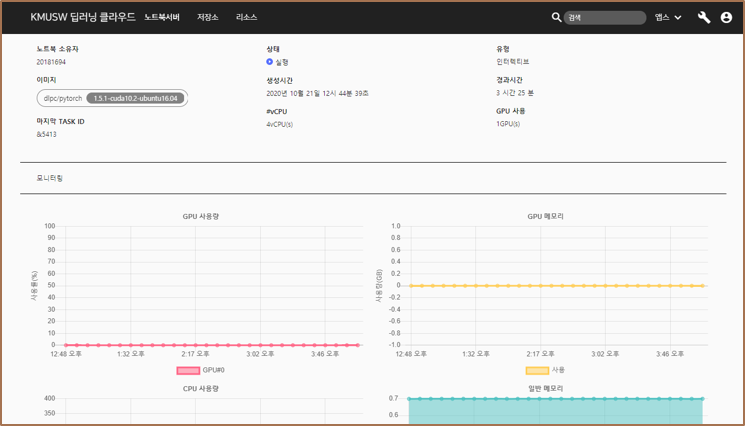Click the 4vCPU(s) value
The height and width of the screenshot is (426, 745).
click(279, 124)
